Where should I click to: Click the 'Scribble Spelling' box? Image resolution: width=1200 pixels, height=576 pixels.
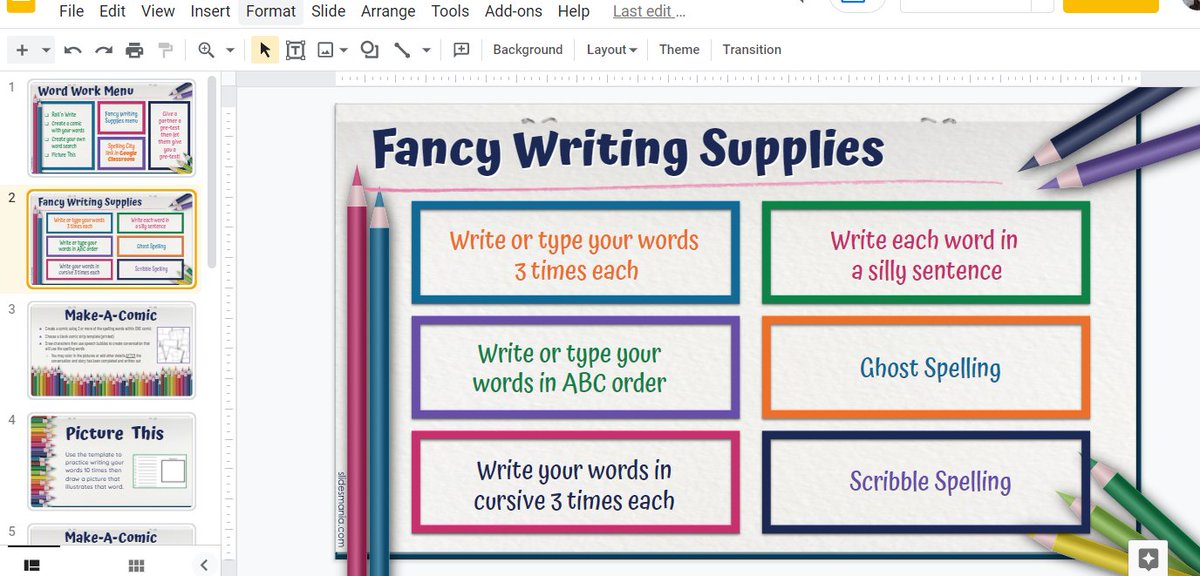926,483
